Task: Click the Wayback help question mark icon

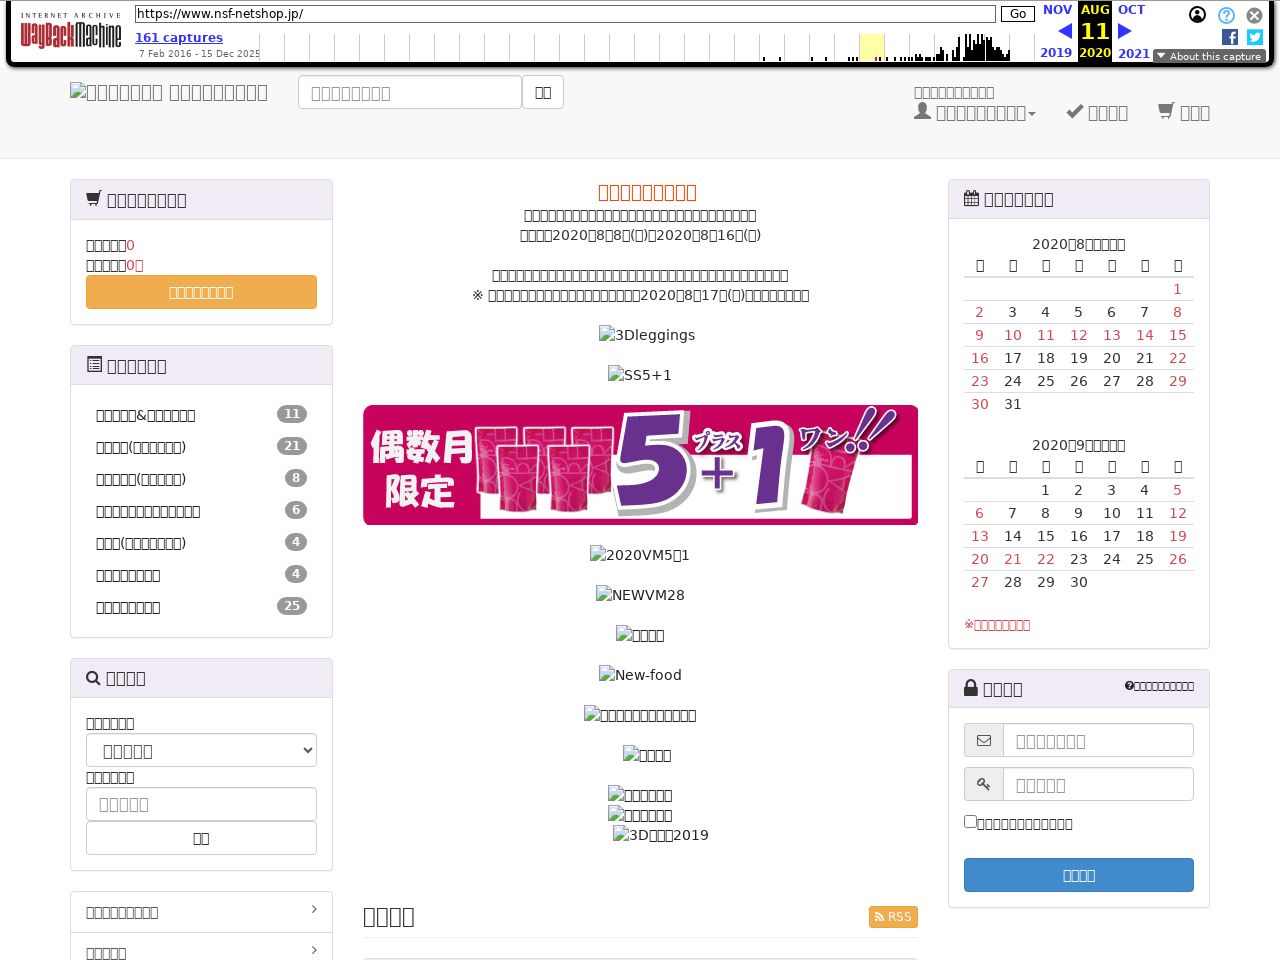Action: coord(1226,15)
